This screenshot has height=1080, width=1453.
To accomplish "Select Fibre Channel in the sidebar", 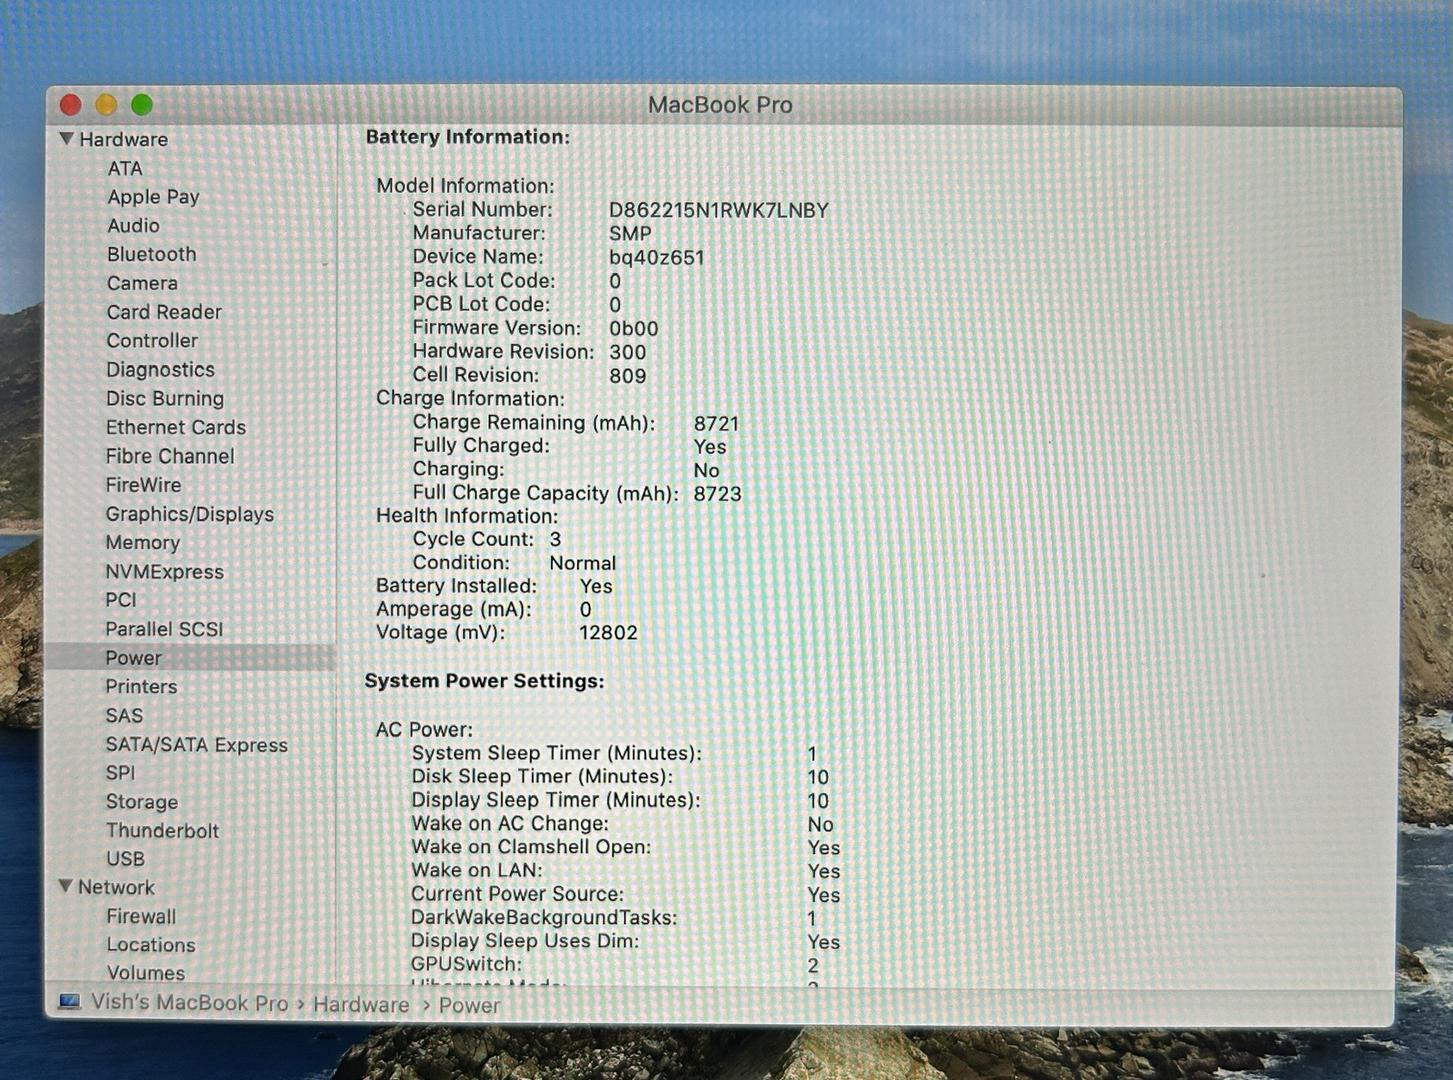I will pos(170,456).
